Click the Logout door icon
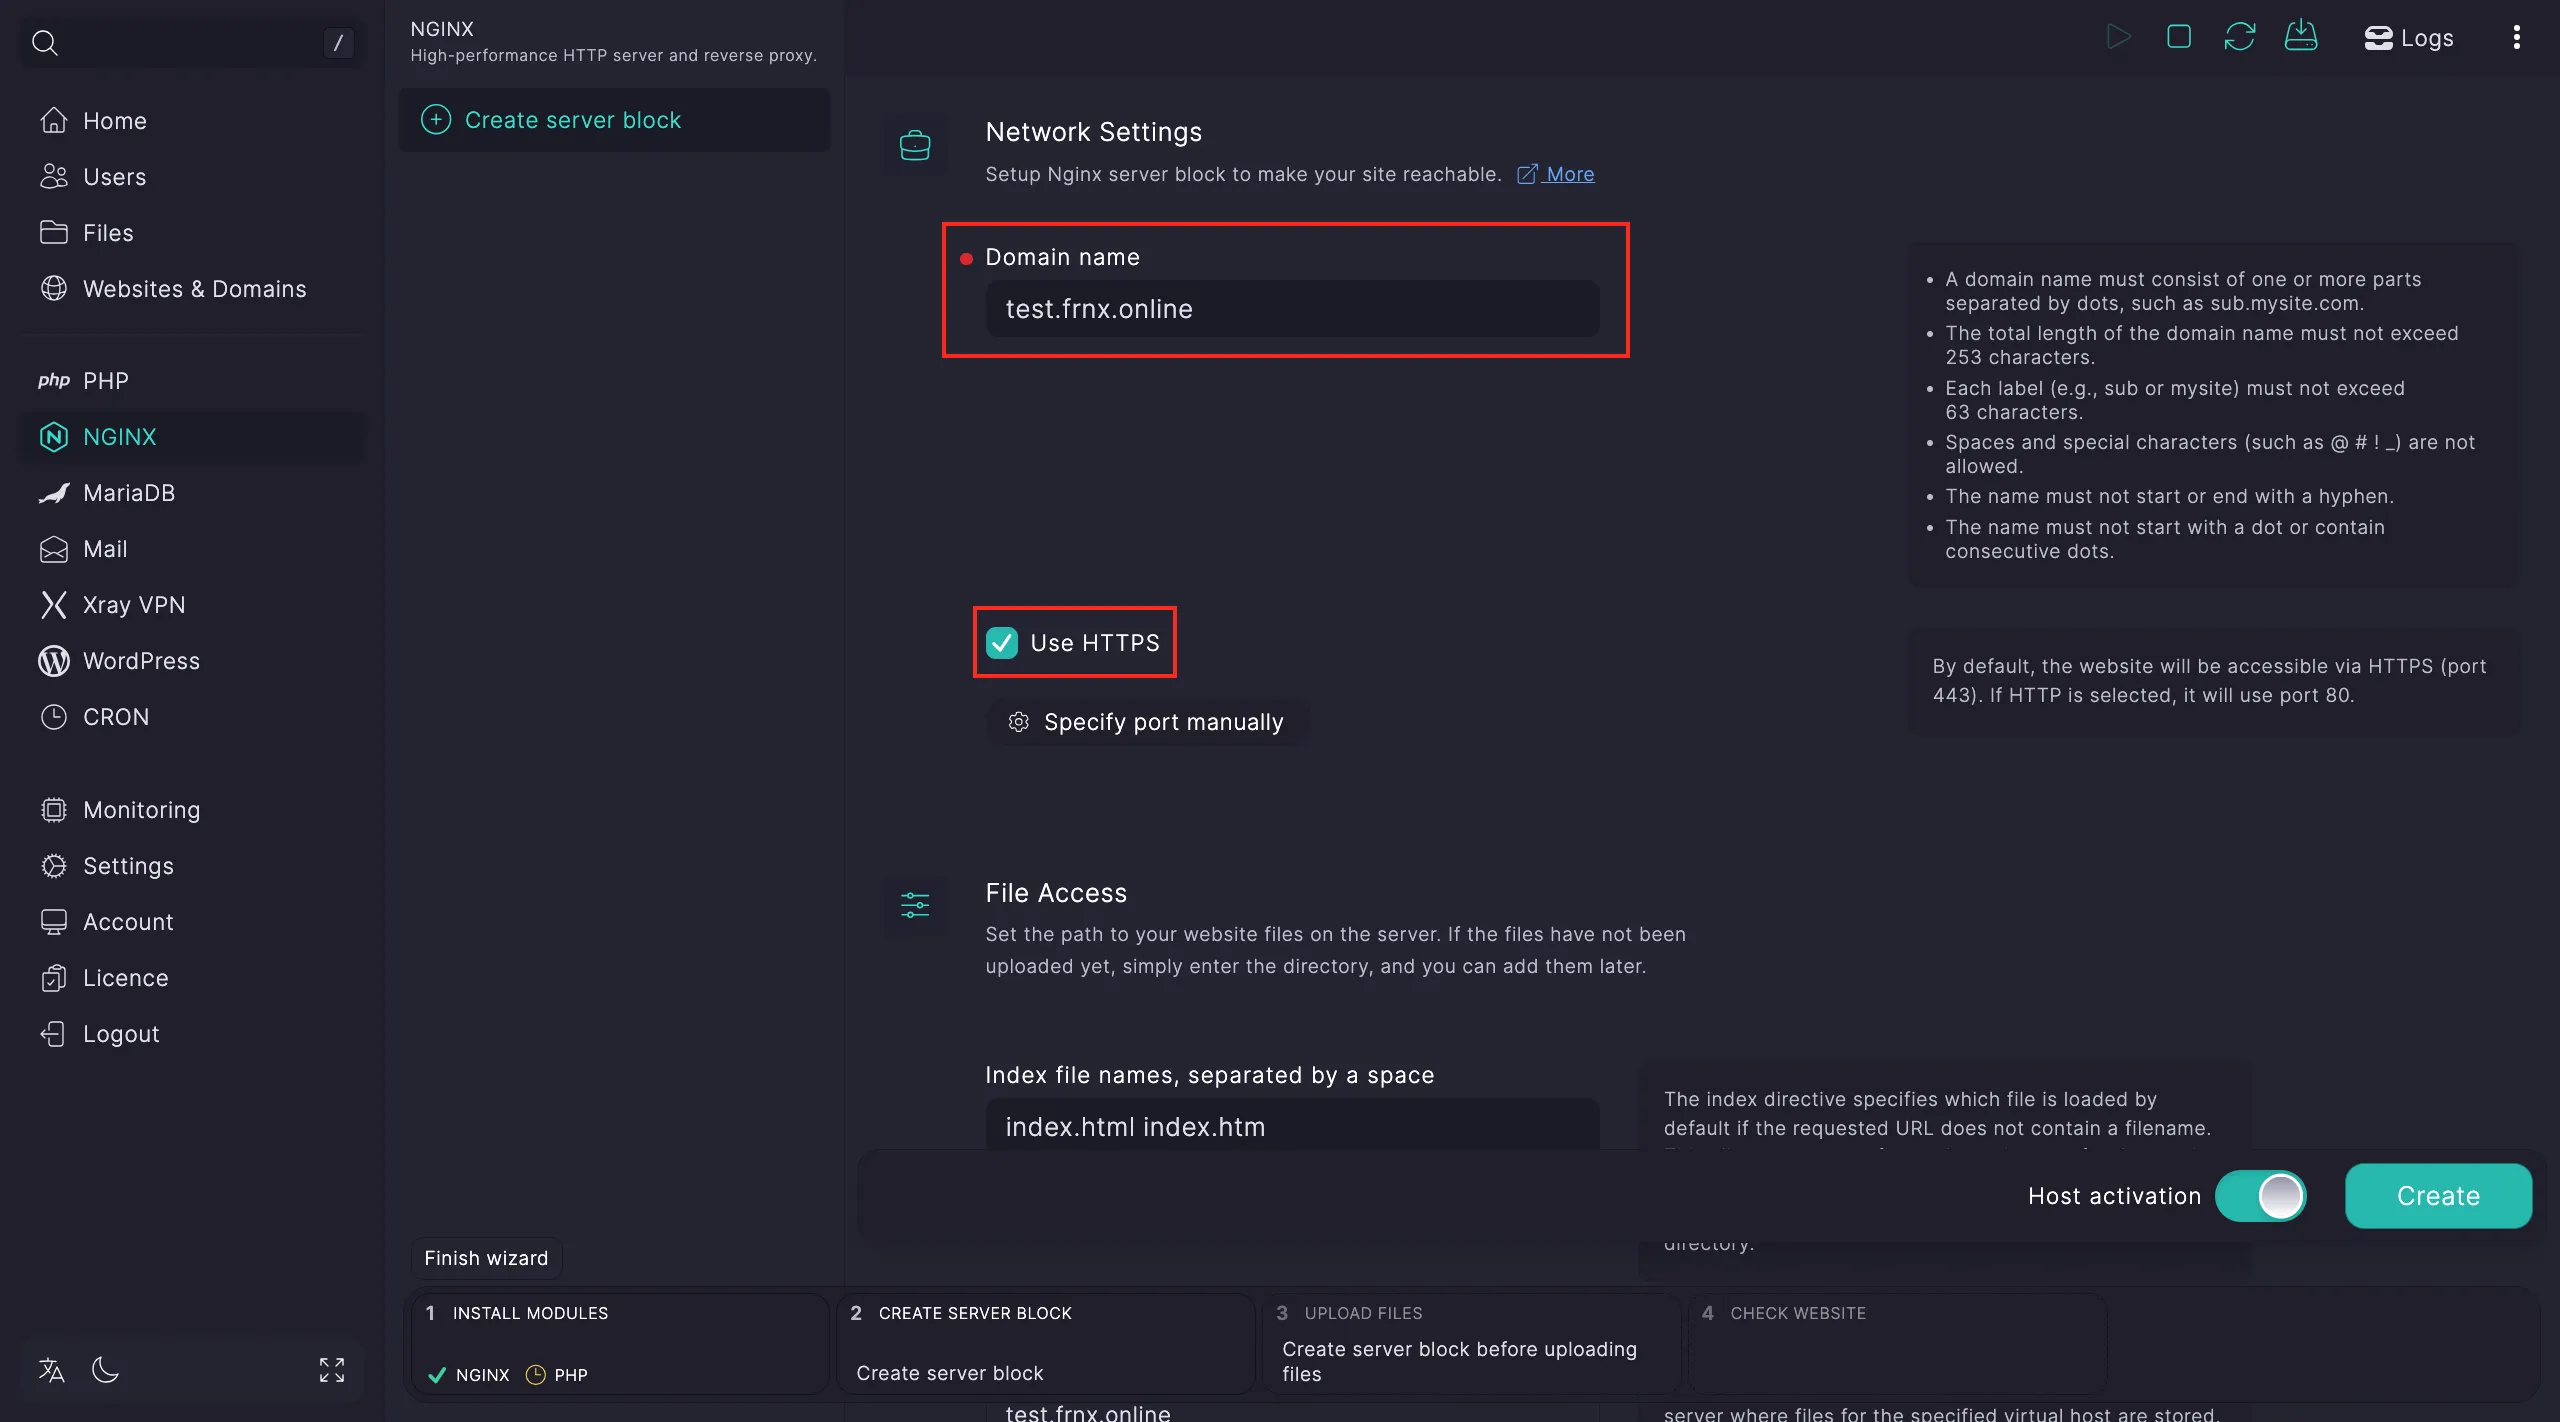Screen dimensions: 2560x1422 [53, 1034]
